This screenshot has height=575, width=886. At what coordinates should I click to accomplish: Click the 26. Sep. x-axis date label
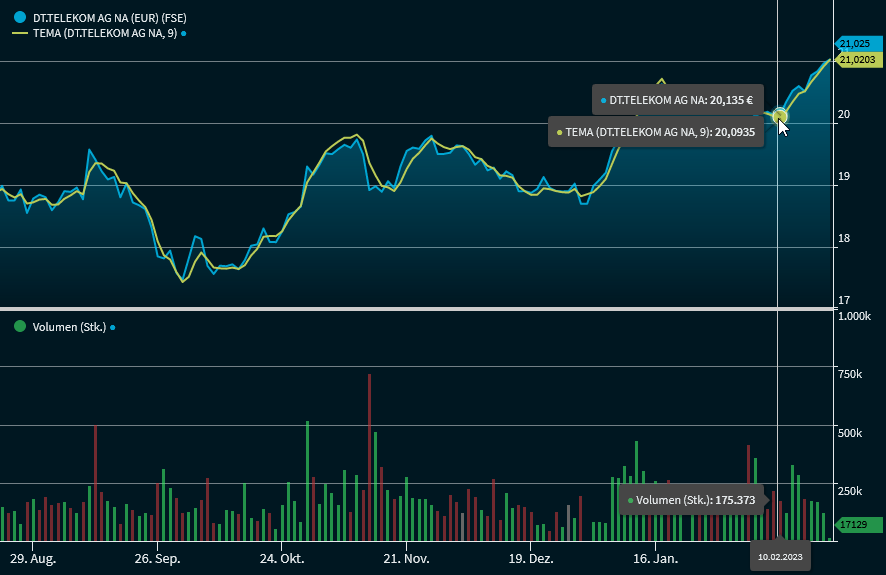click(157, 557)
